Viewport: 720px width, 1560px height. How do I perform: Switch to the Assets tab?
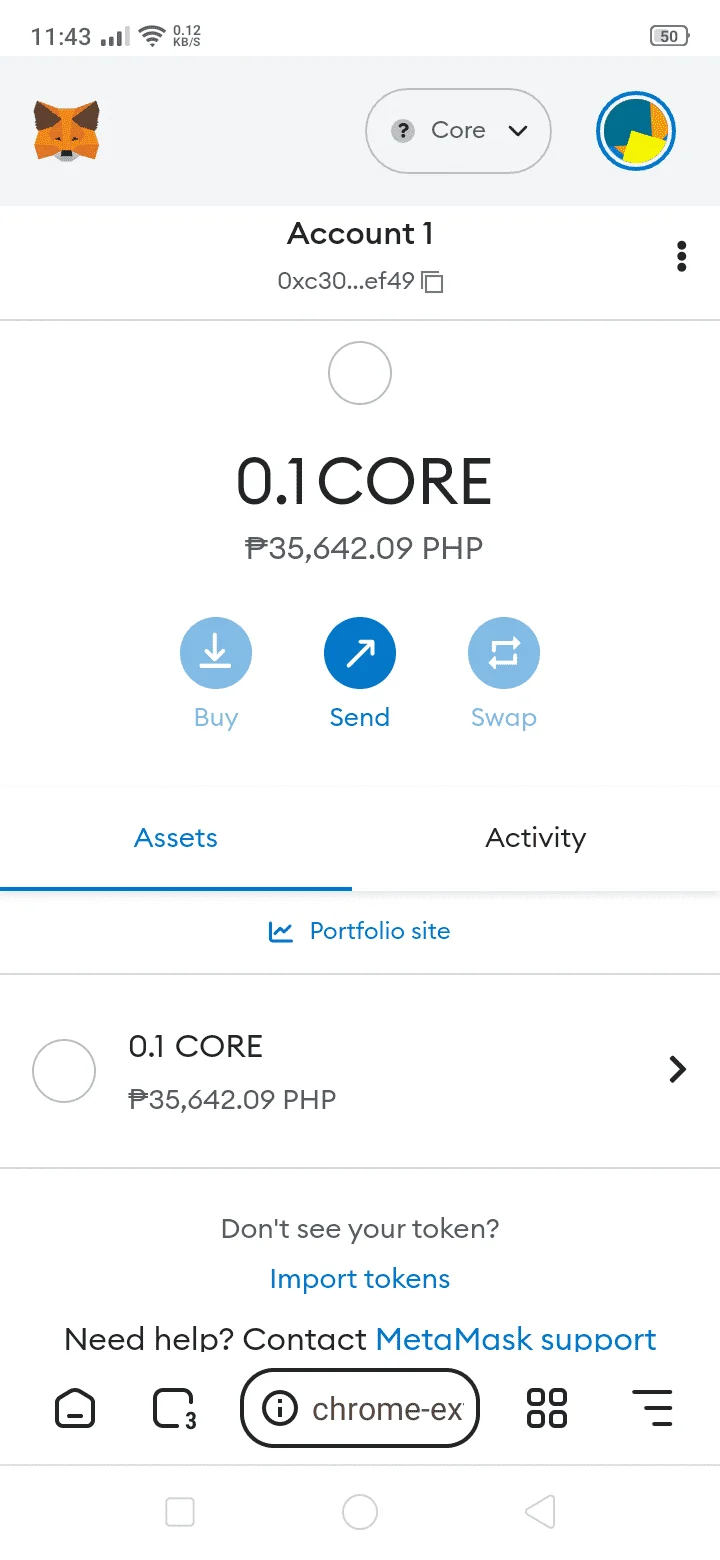176,838
